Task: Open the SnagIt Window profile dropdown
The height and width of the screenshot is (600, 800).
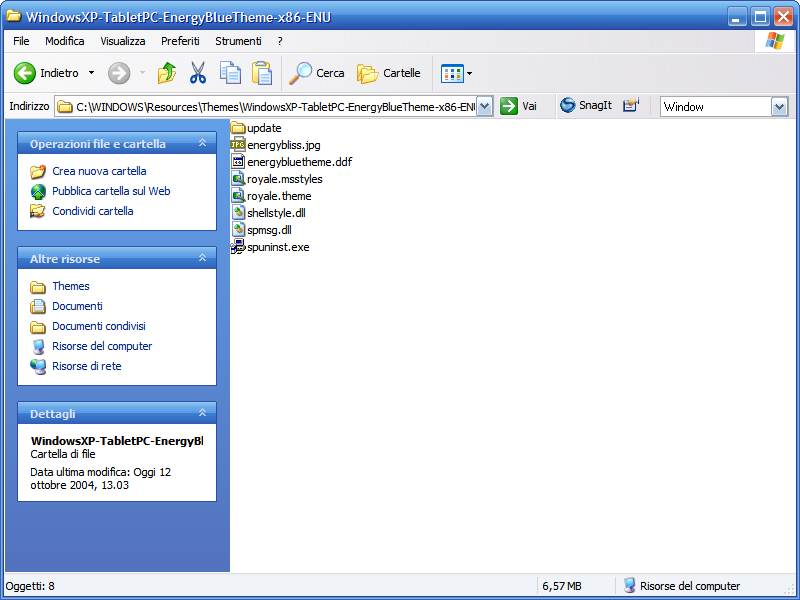Action: tap(779, 107)
